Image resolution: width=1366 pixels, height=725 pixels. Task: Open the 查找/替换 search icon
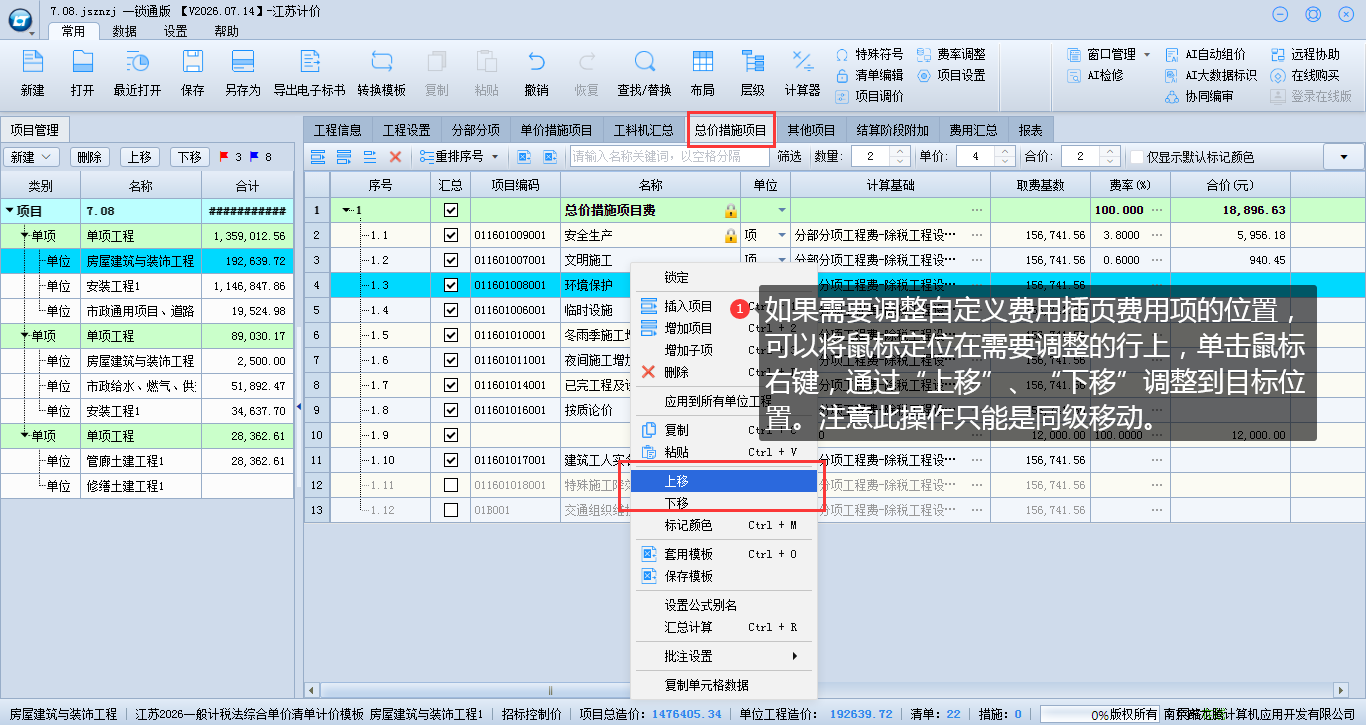[x=644, y=62]
